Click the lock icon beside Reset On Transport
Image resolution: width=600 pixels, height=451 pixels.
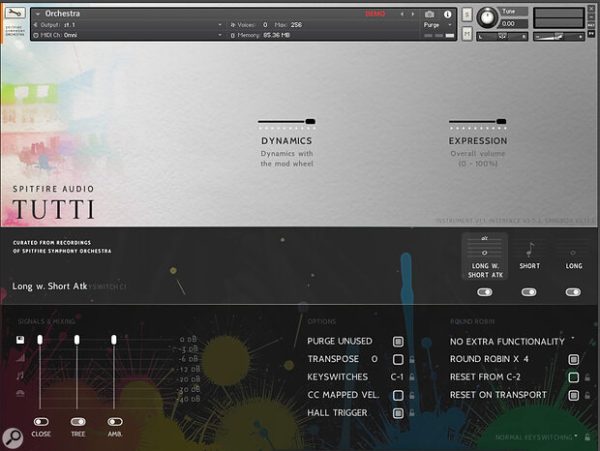[x=587, y=395]
